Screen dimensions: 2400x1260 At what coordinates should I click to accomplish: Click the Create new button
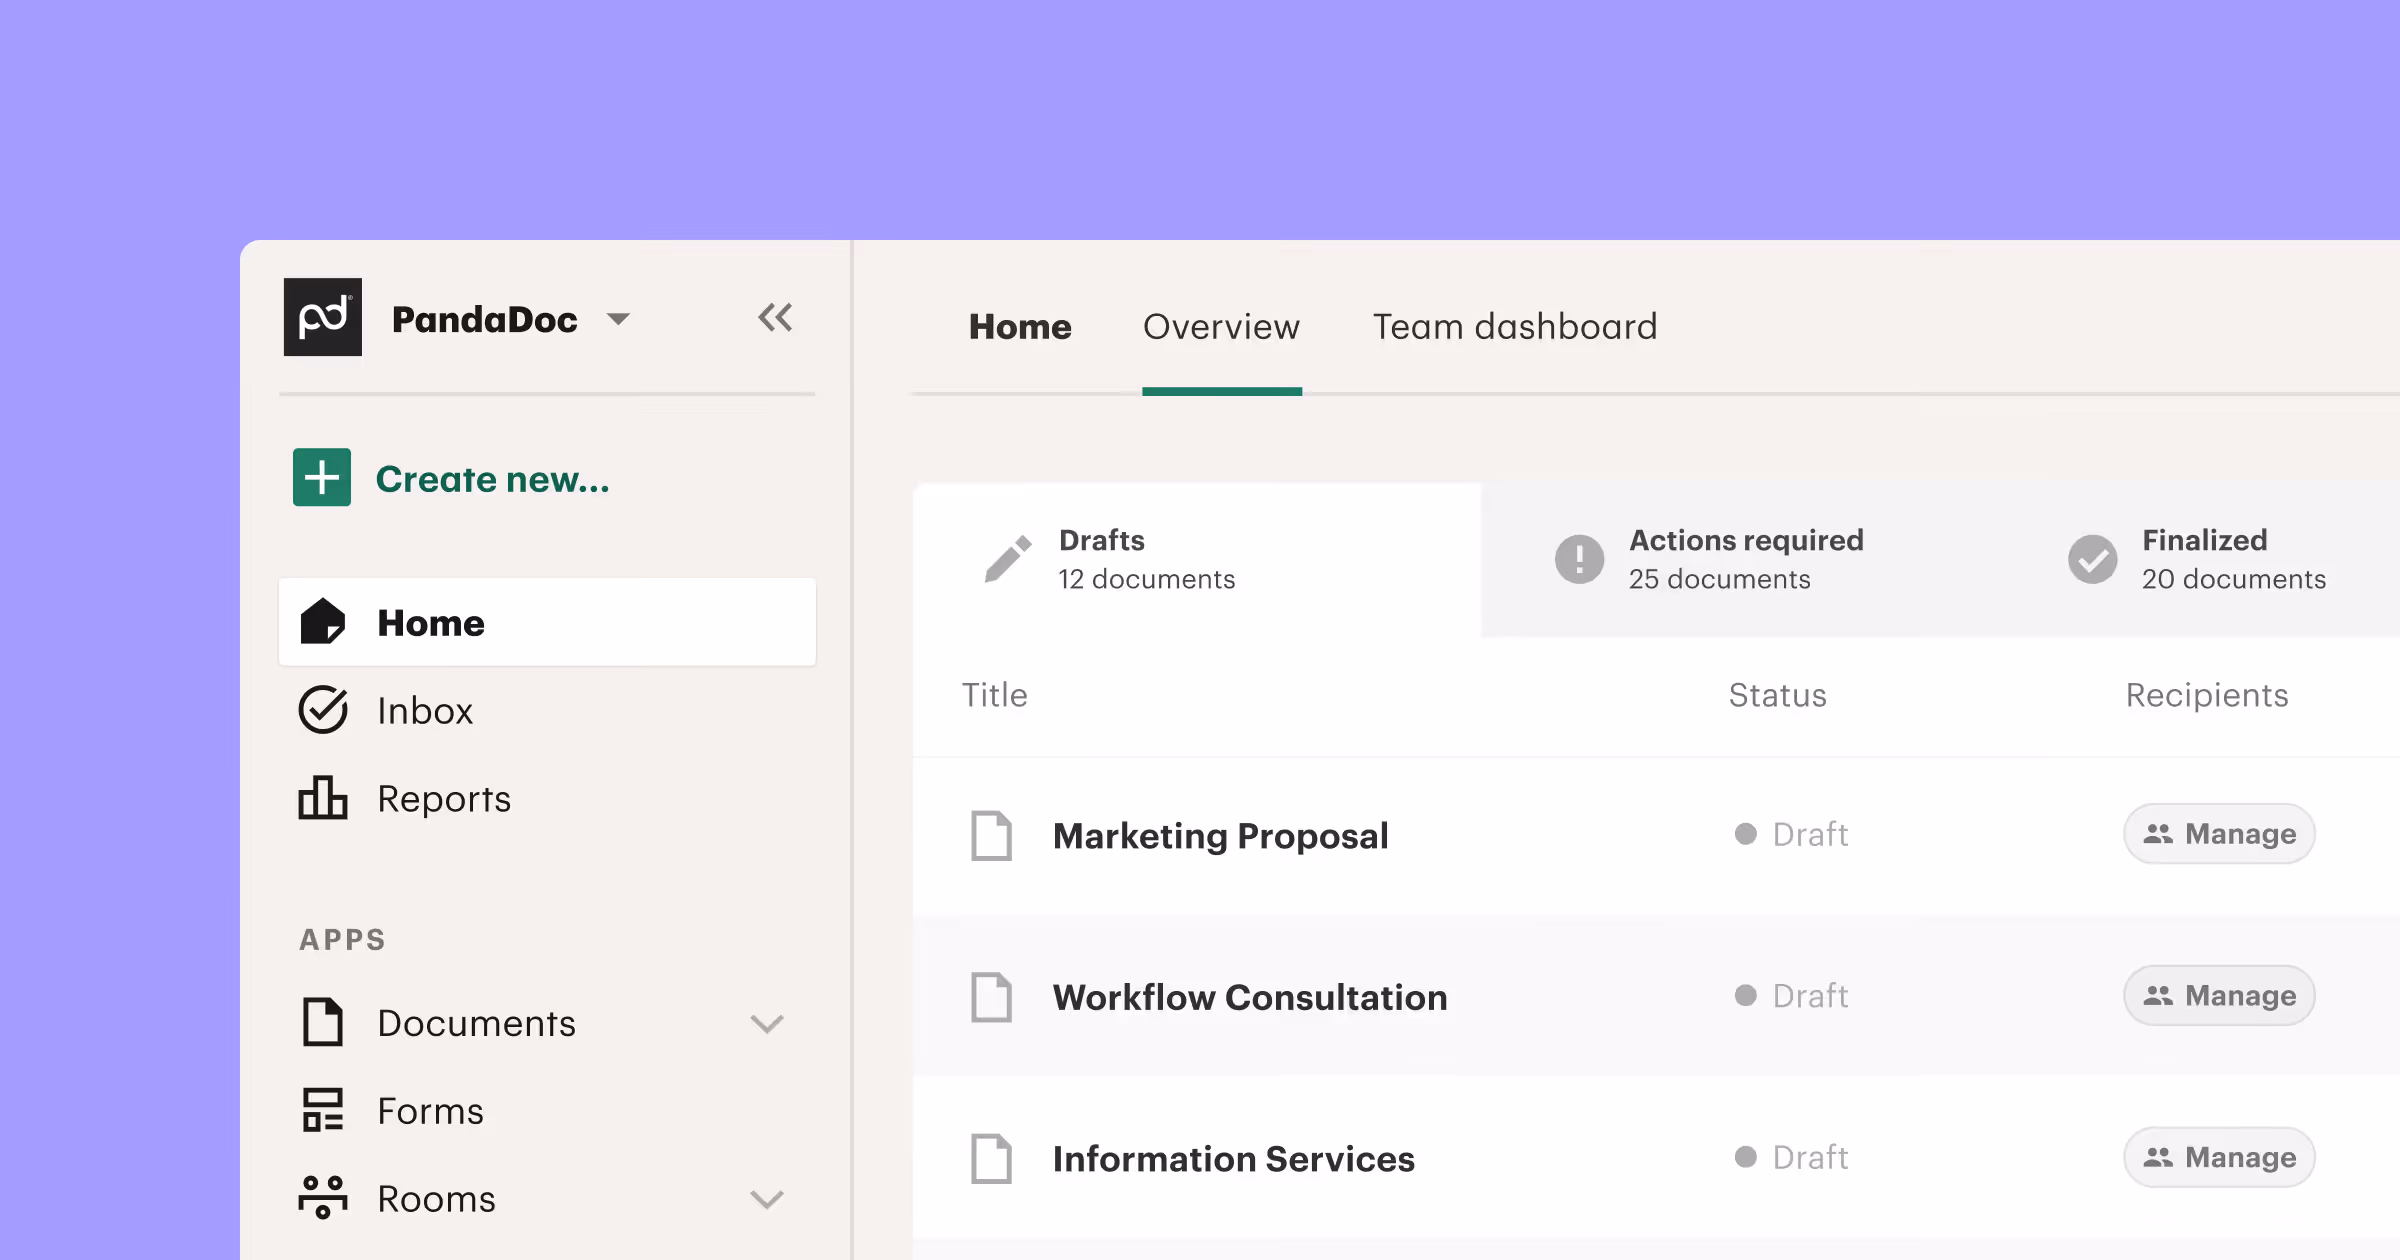tap(450, 479)
